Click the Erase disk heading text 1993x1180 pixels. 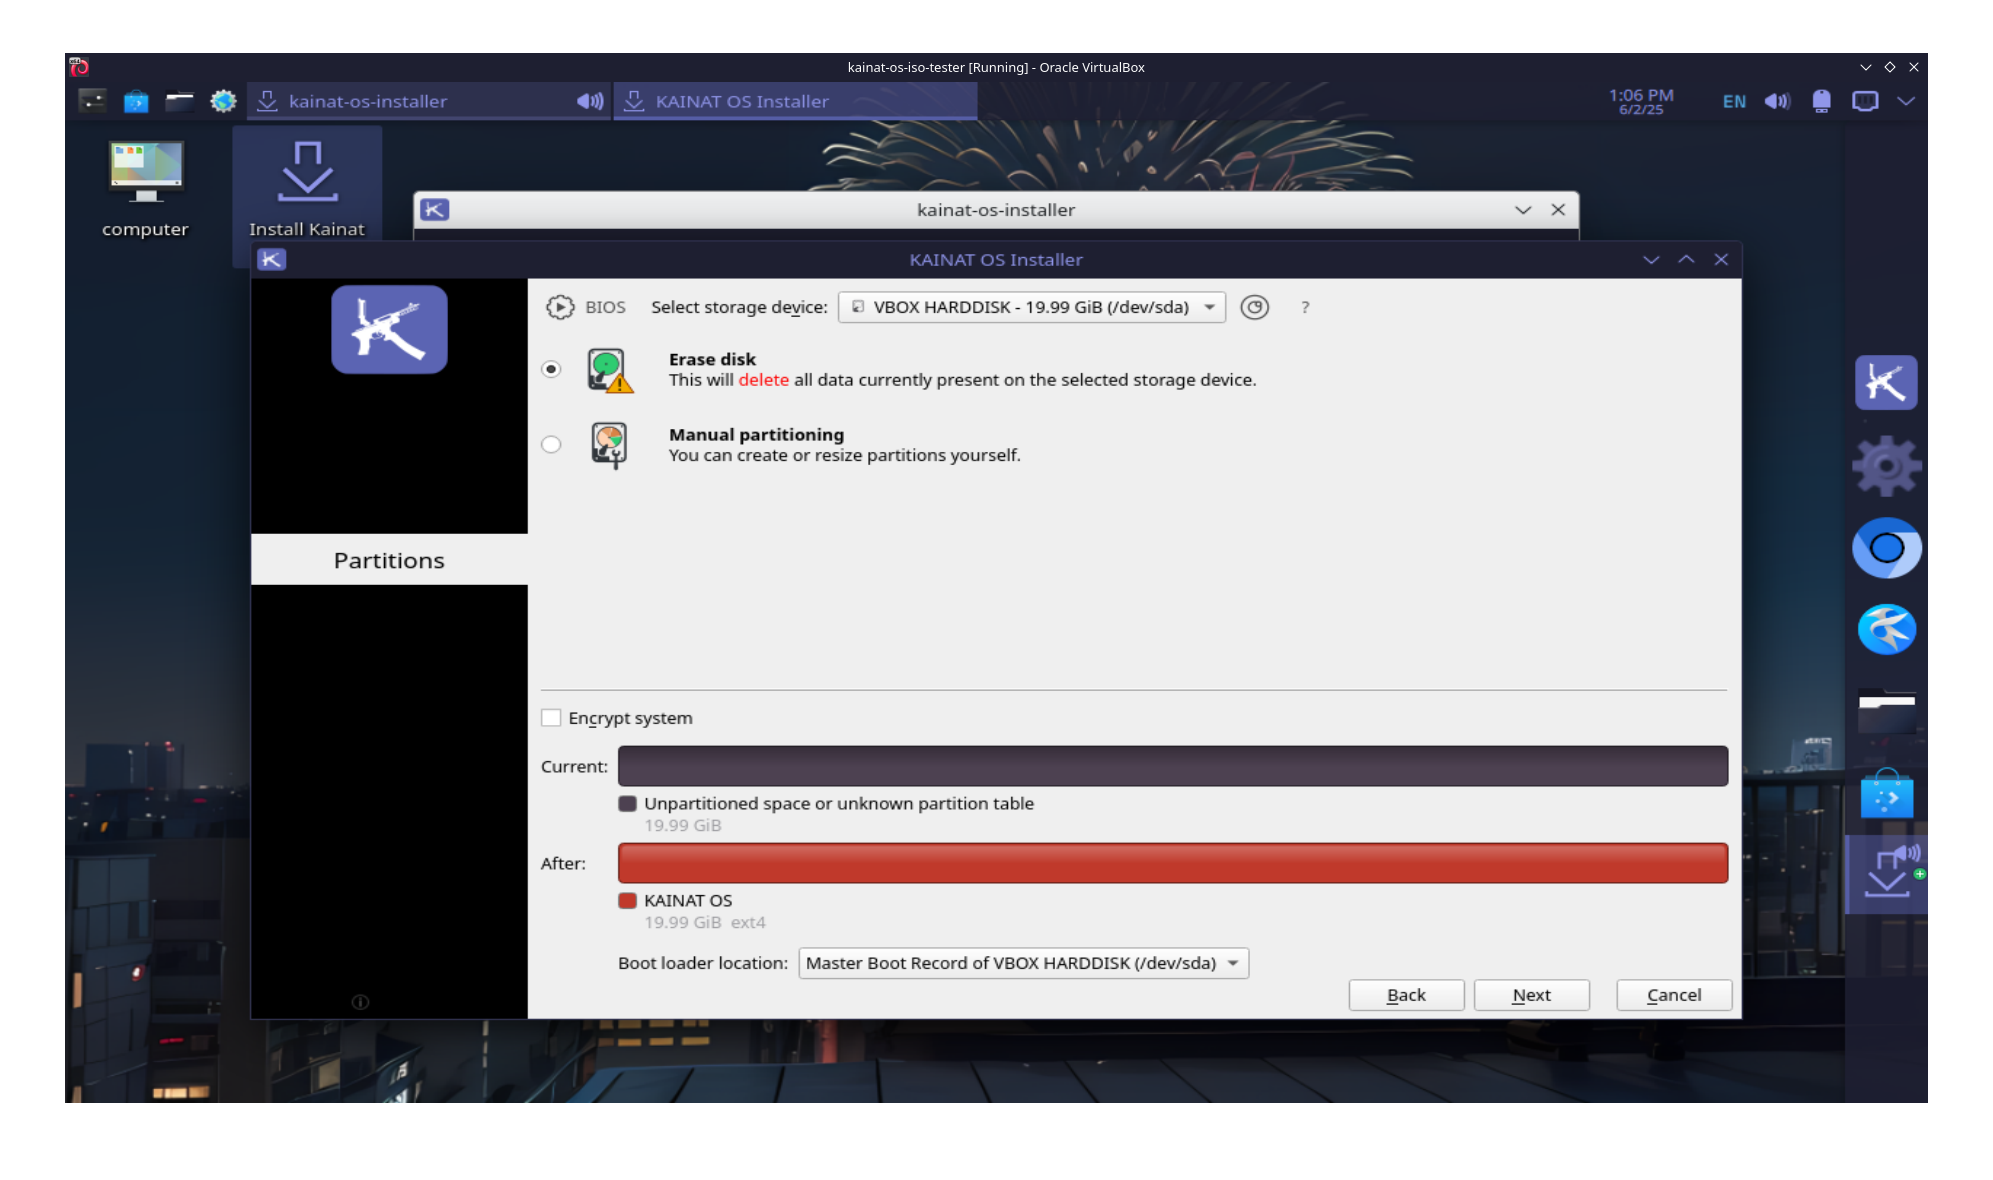(712, 359)
